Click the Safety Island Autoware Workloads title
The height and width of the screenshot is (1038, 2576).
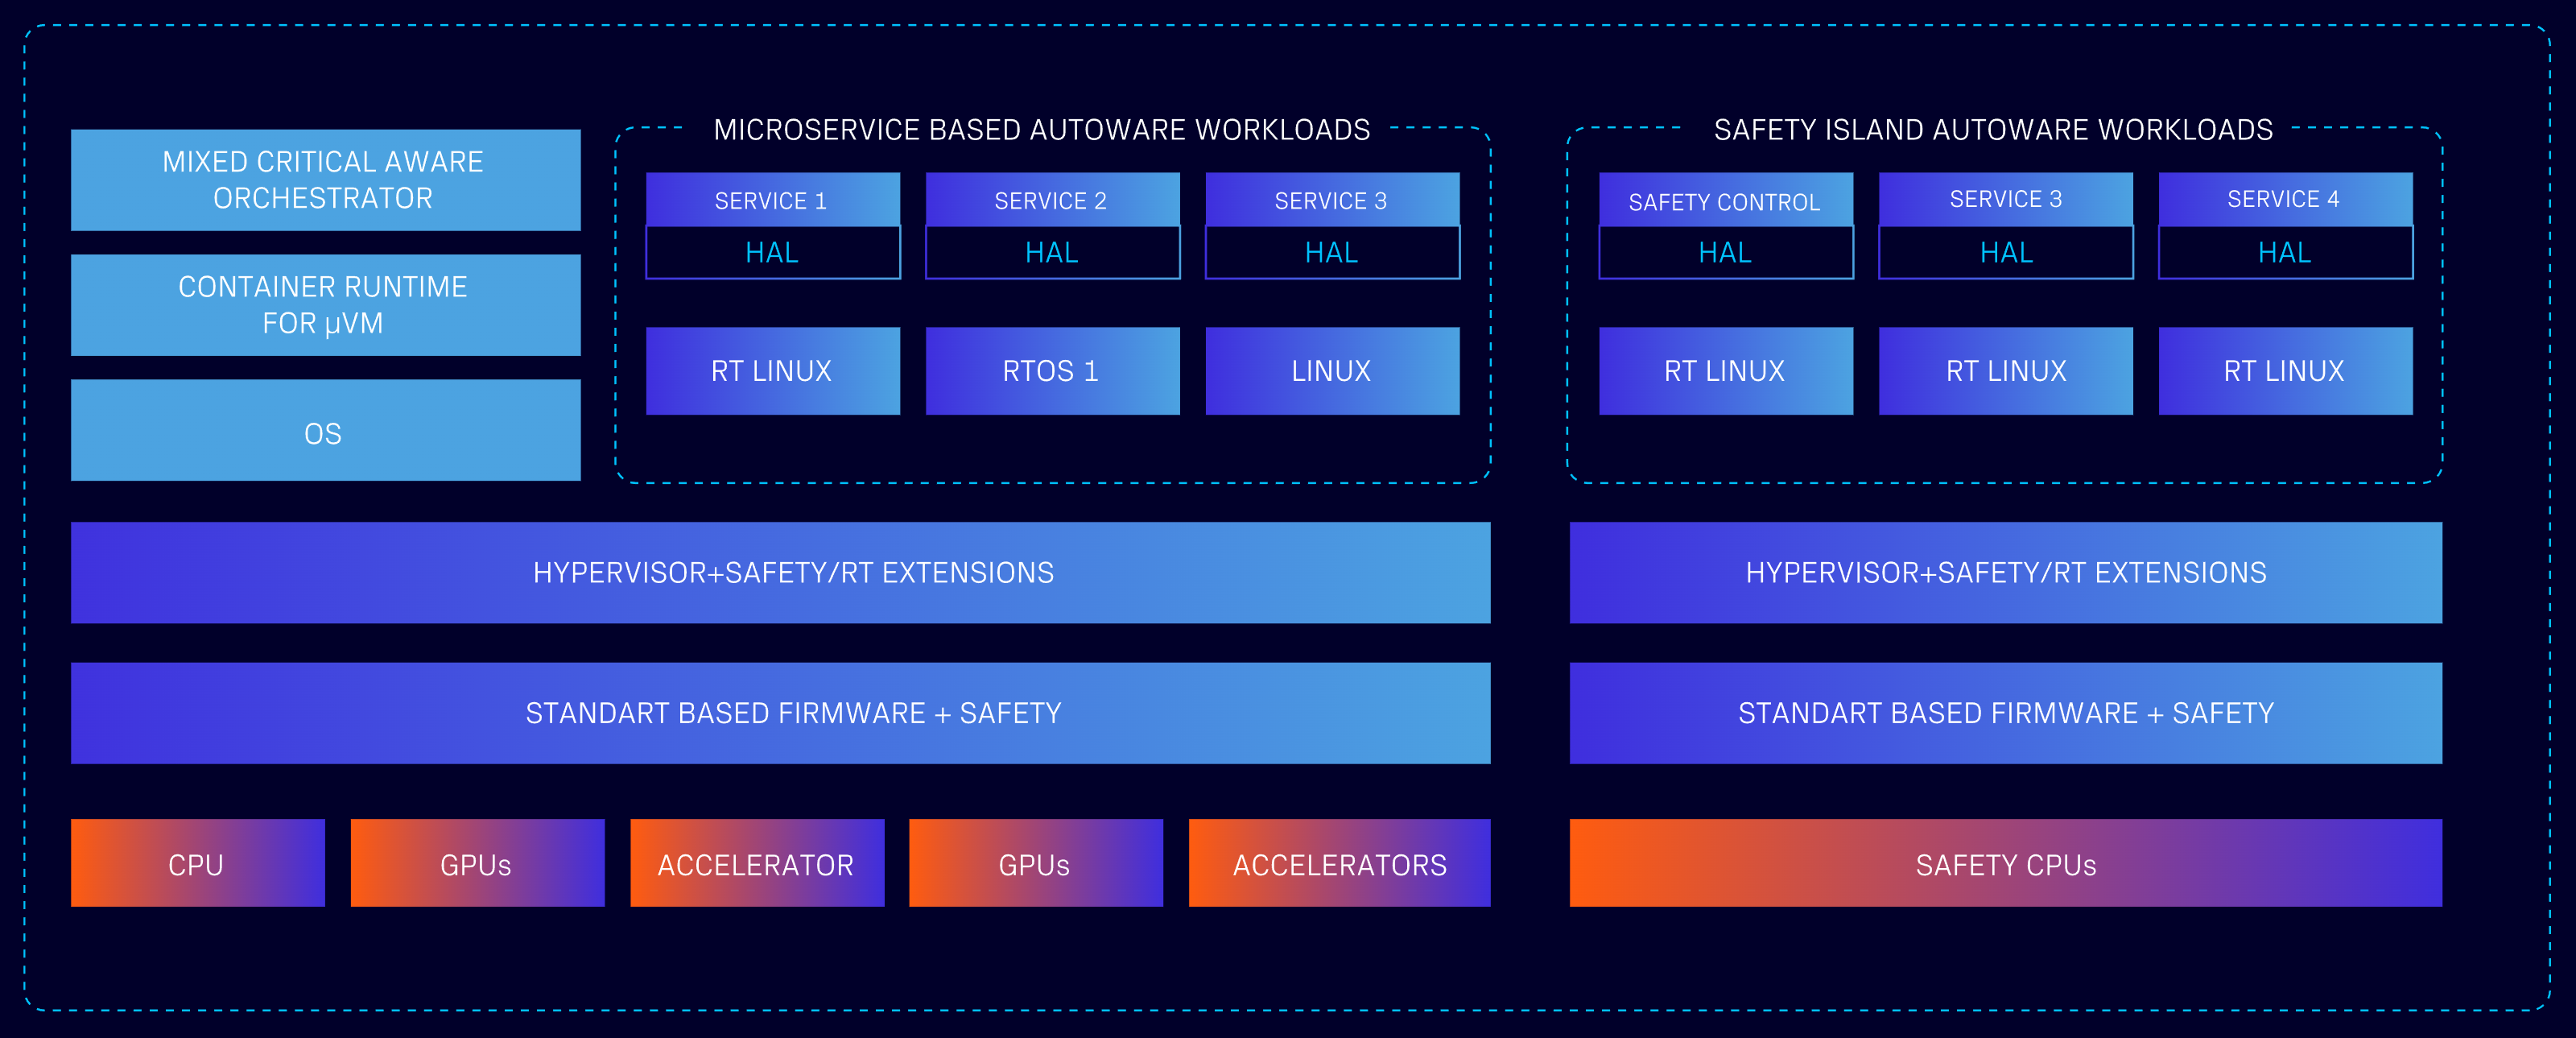coord(1993,130)
